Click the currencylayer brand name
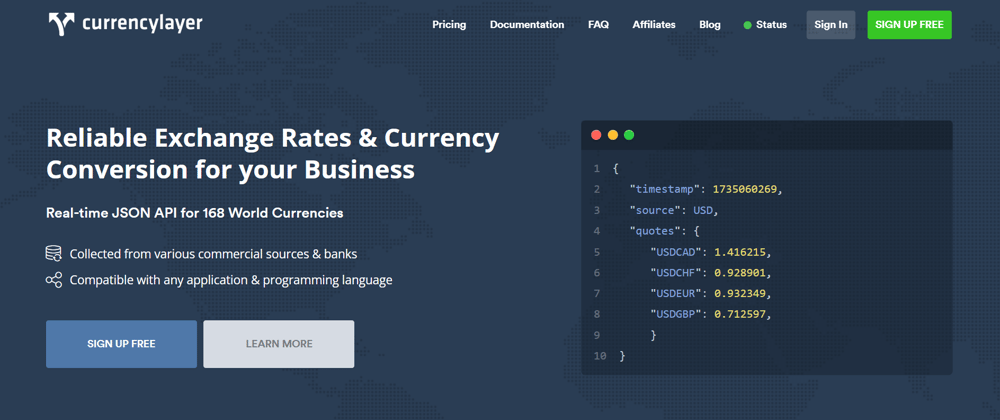The height and width of the screenshot is (420, 1000). 142,24
